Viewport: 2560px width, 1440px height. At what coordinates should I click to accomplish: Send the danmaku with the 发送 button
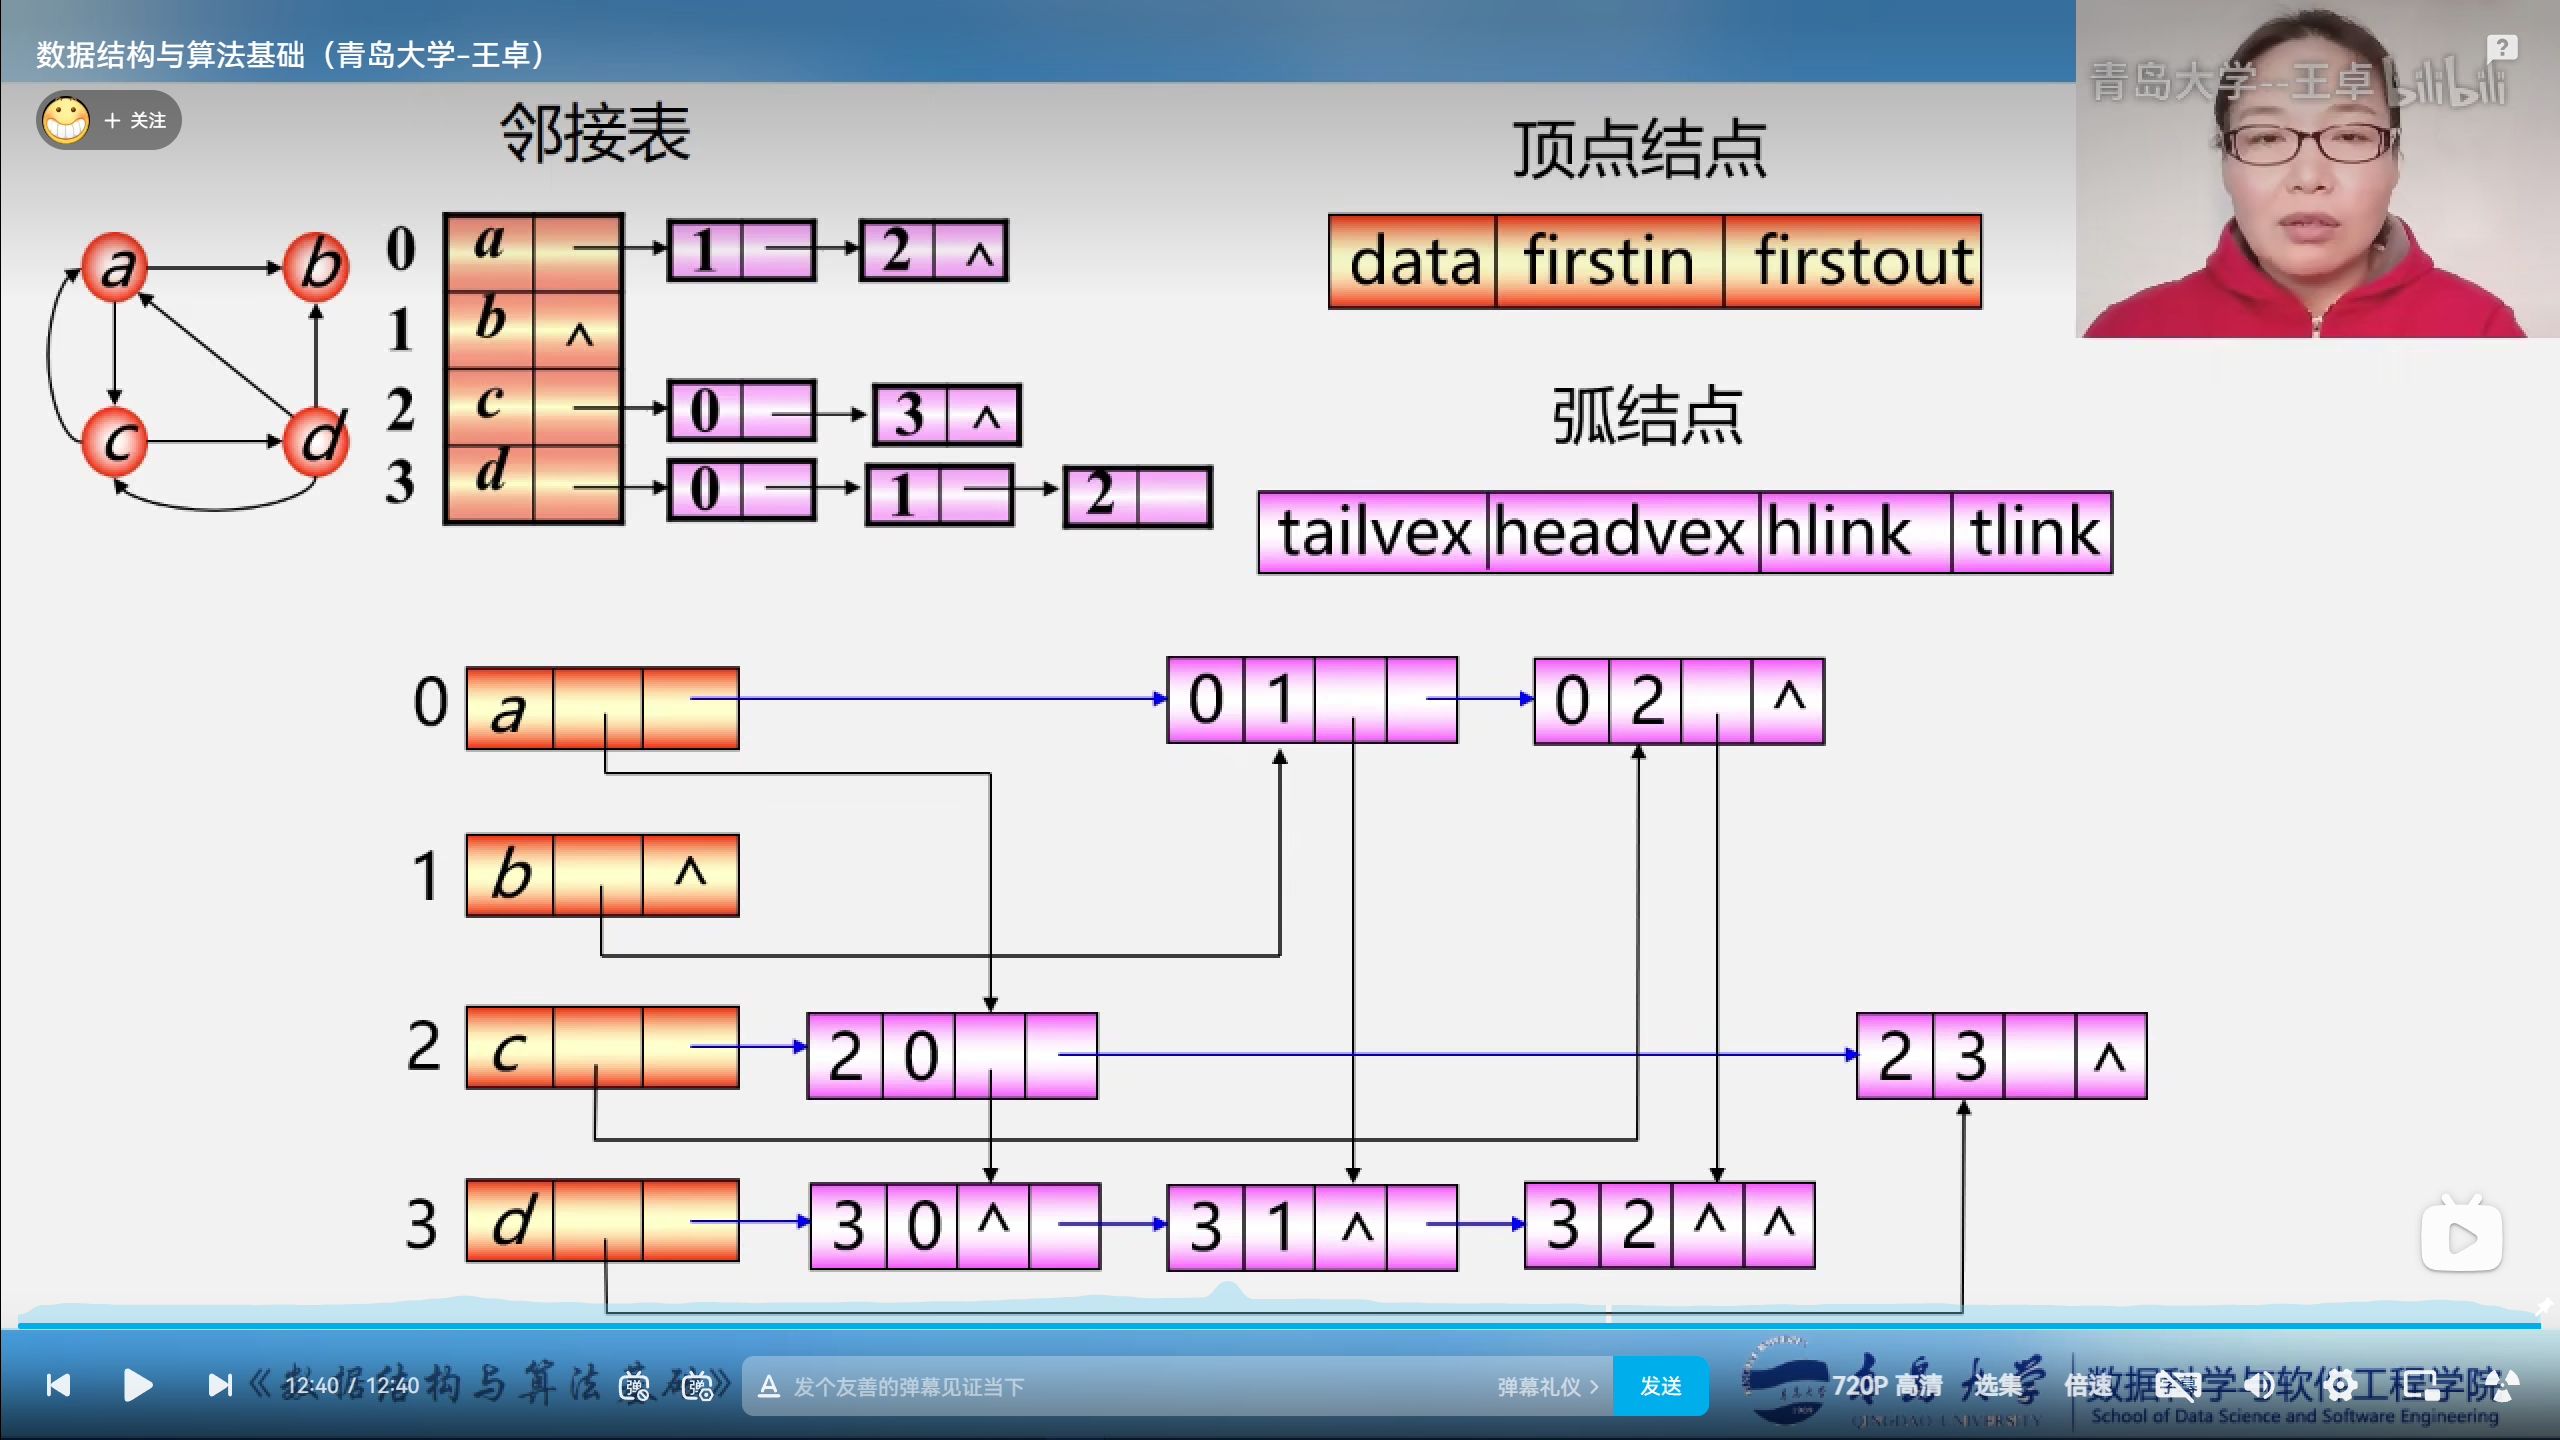pyautogui.click(x=1661, y=1386)
